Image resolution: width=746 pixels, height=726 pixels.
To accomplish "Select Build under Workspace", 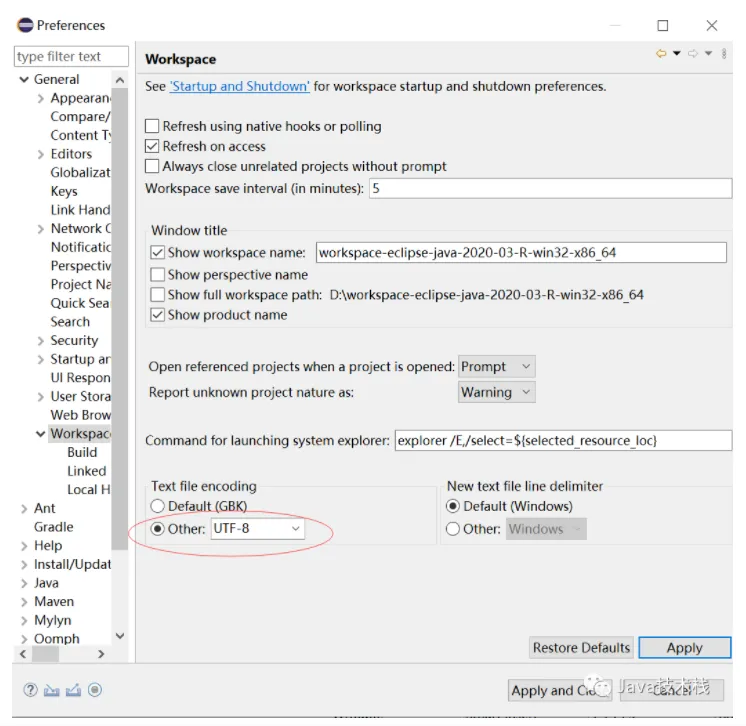I will point(82,452).
